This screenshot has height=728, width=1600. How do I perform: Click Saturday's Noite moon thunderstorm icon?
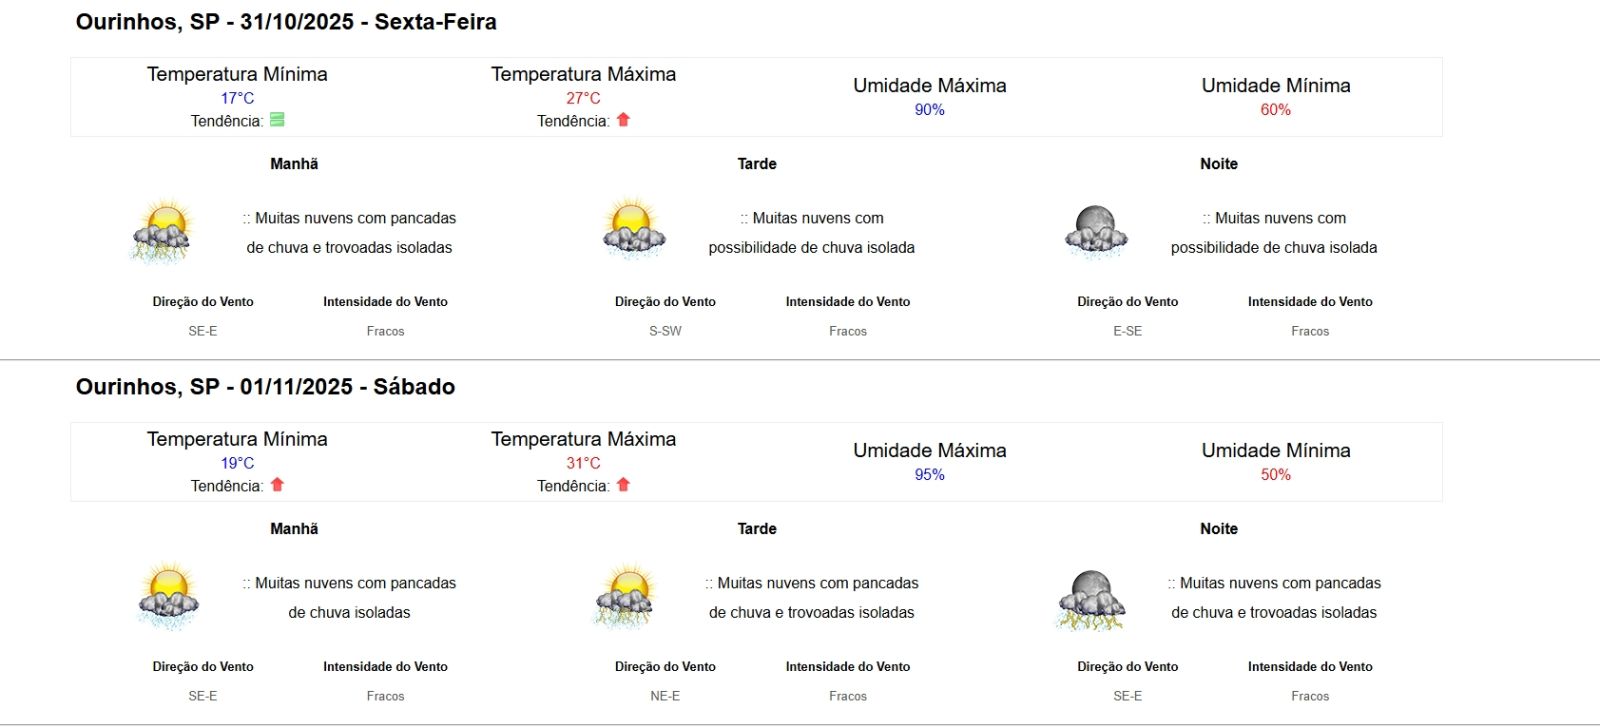1091,600
